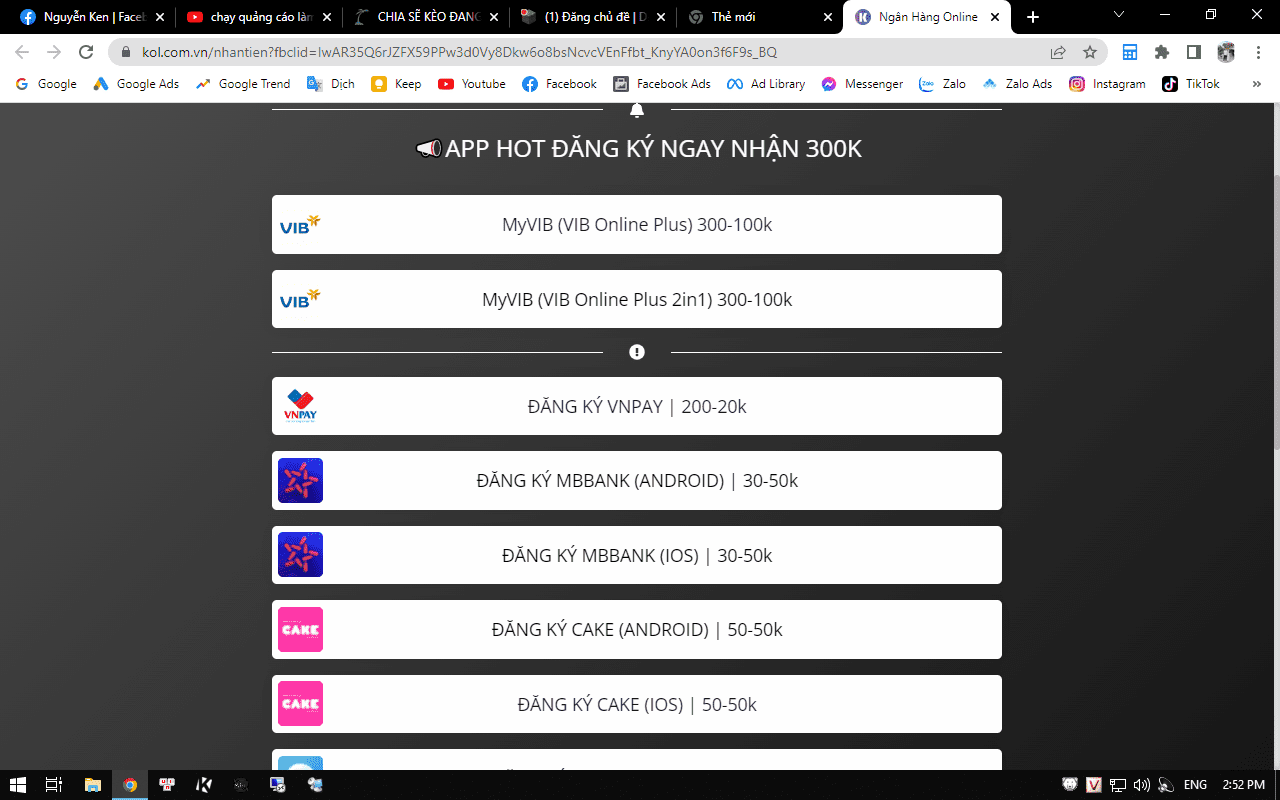Click the address bar URL field
Screen dimensions: 1280x800
580,52
